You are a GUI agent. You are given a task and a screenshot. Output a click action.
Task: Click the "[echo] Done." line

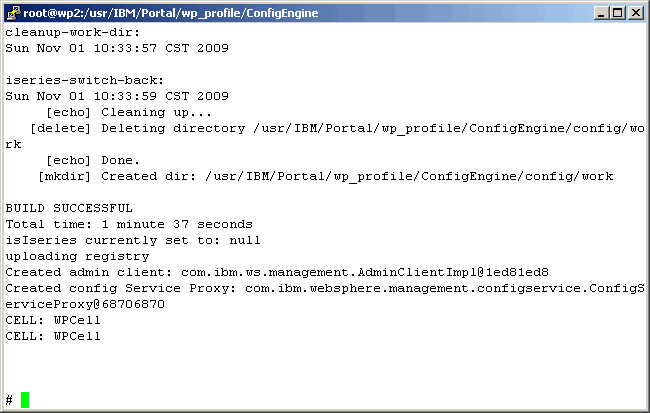92,160
